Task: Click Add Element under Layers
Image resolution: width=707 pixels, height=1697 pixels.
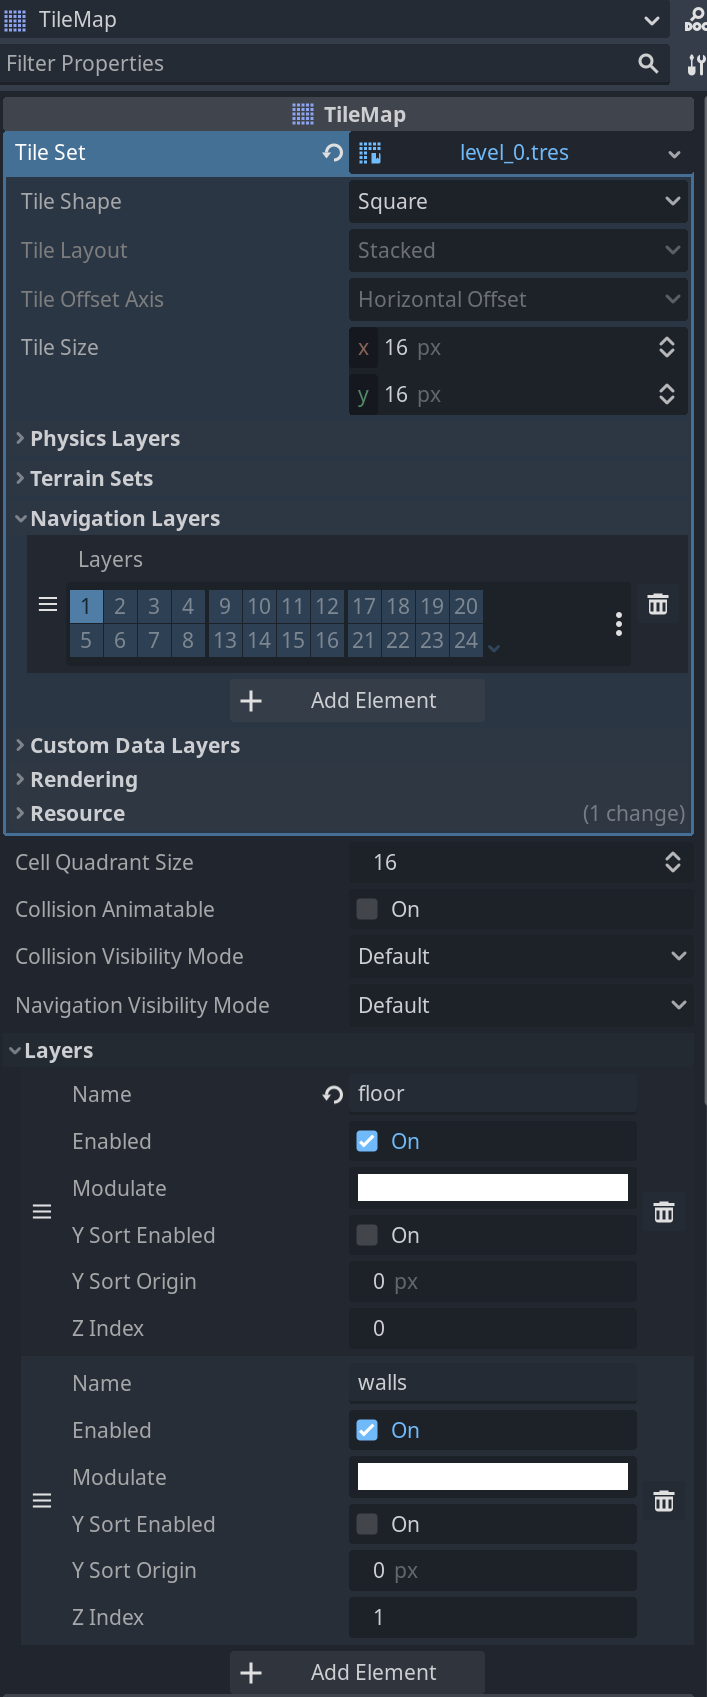Action: [356, 1672]
